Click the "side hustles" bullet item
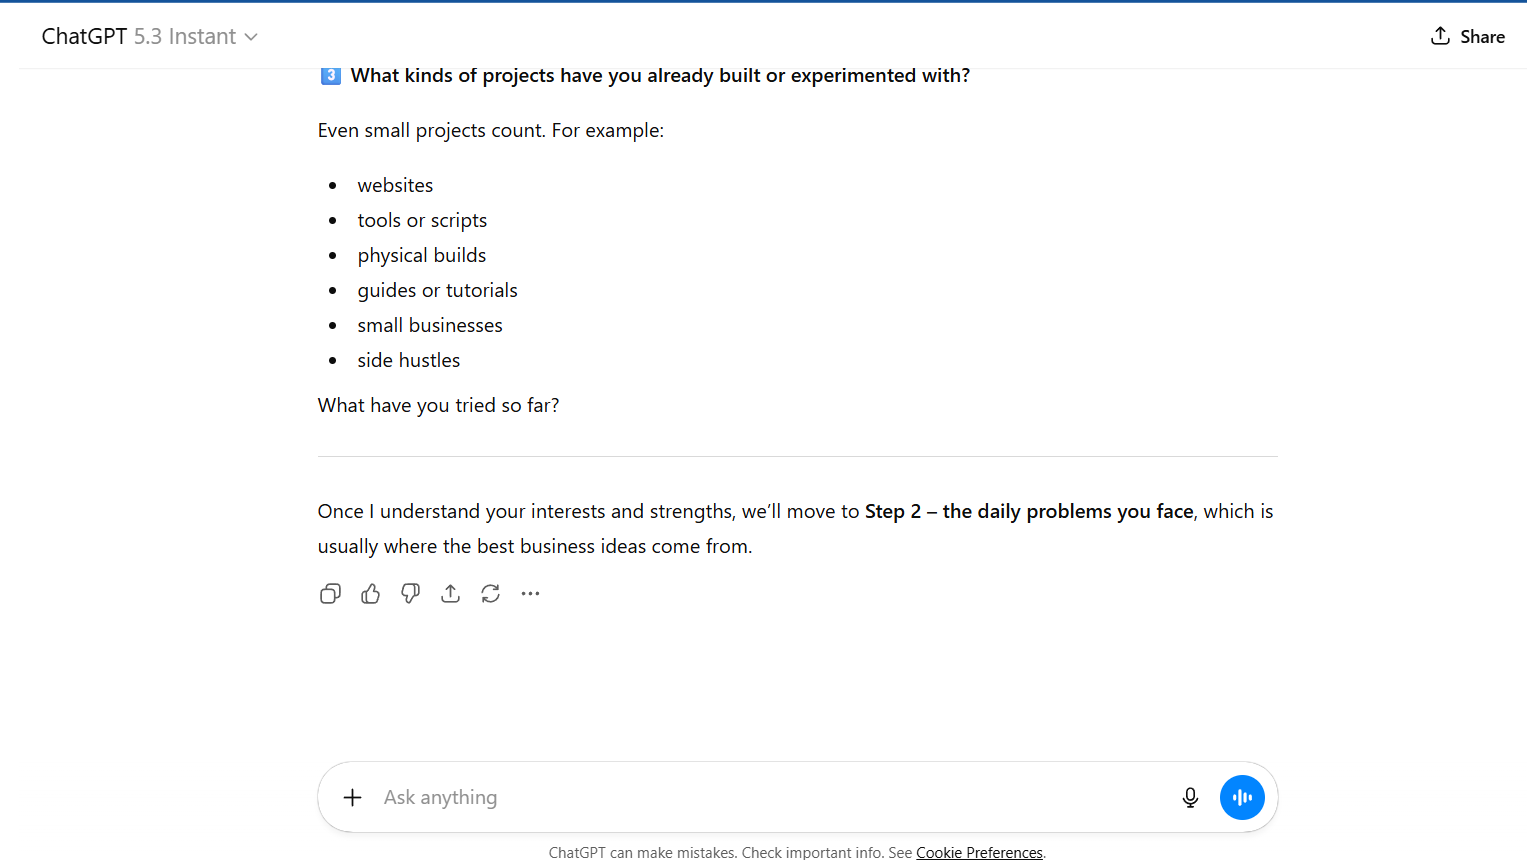The width and height of the screenshot is (1527, 860). click(x=409, y=361)
